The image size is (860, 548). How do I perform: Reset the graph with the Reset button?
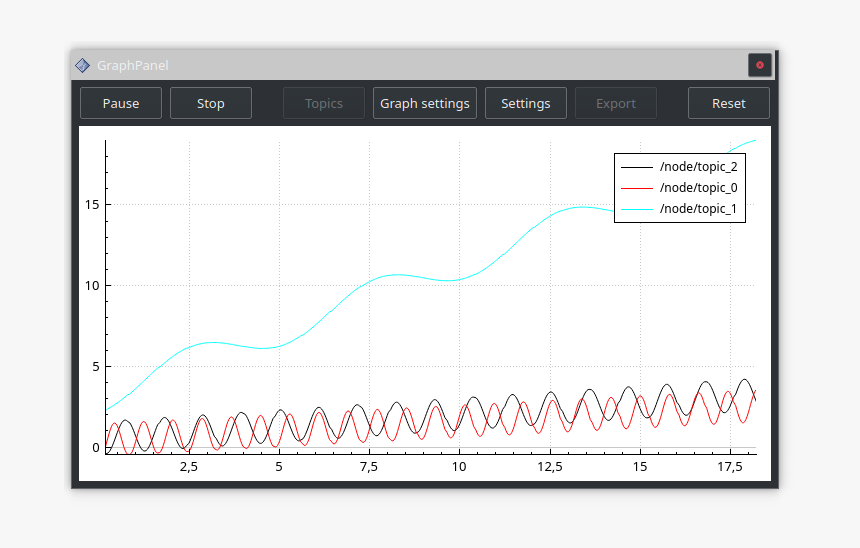coord(728,103)
